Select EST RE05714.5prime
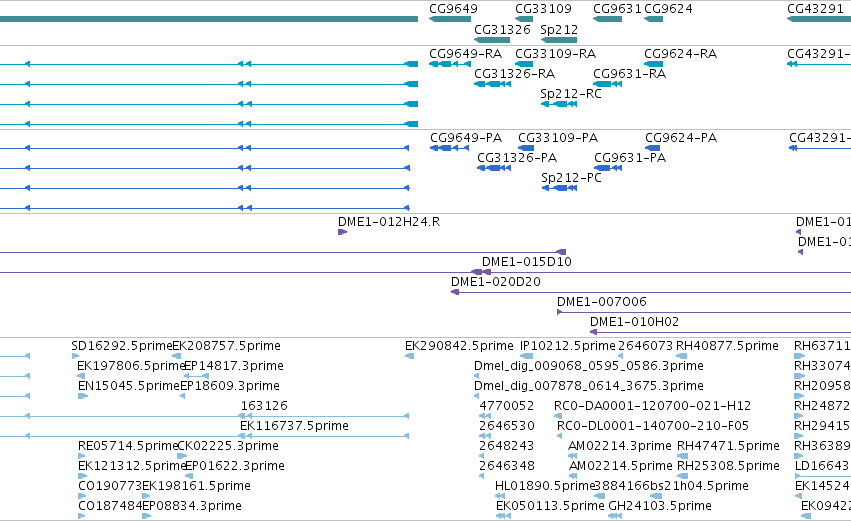 point(128,446)
